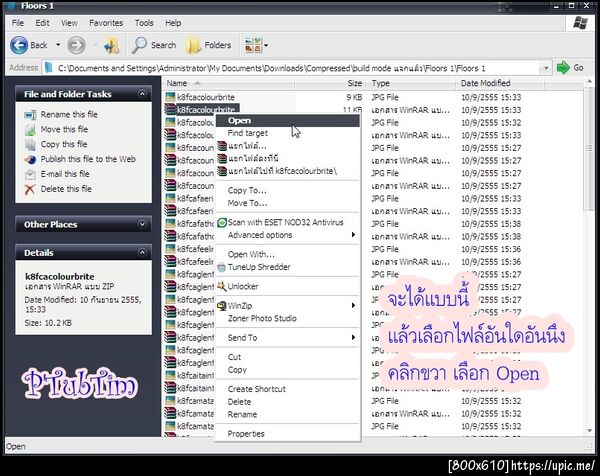Viewport: 600px width, 476px height.
Task: Click the Rename this file link
Action: [x=69, y=114]
